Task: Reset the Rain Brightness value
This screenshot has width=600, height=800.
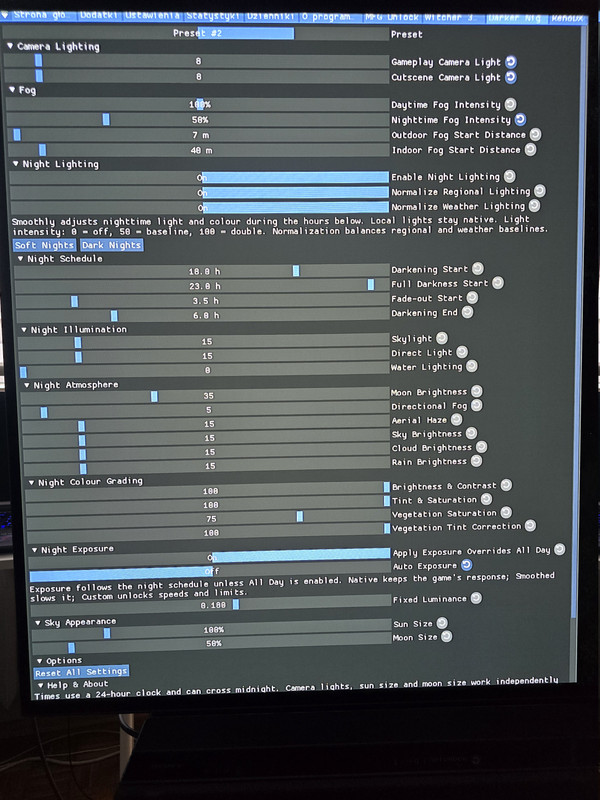Action: click(476, 461)
